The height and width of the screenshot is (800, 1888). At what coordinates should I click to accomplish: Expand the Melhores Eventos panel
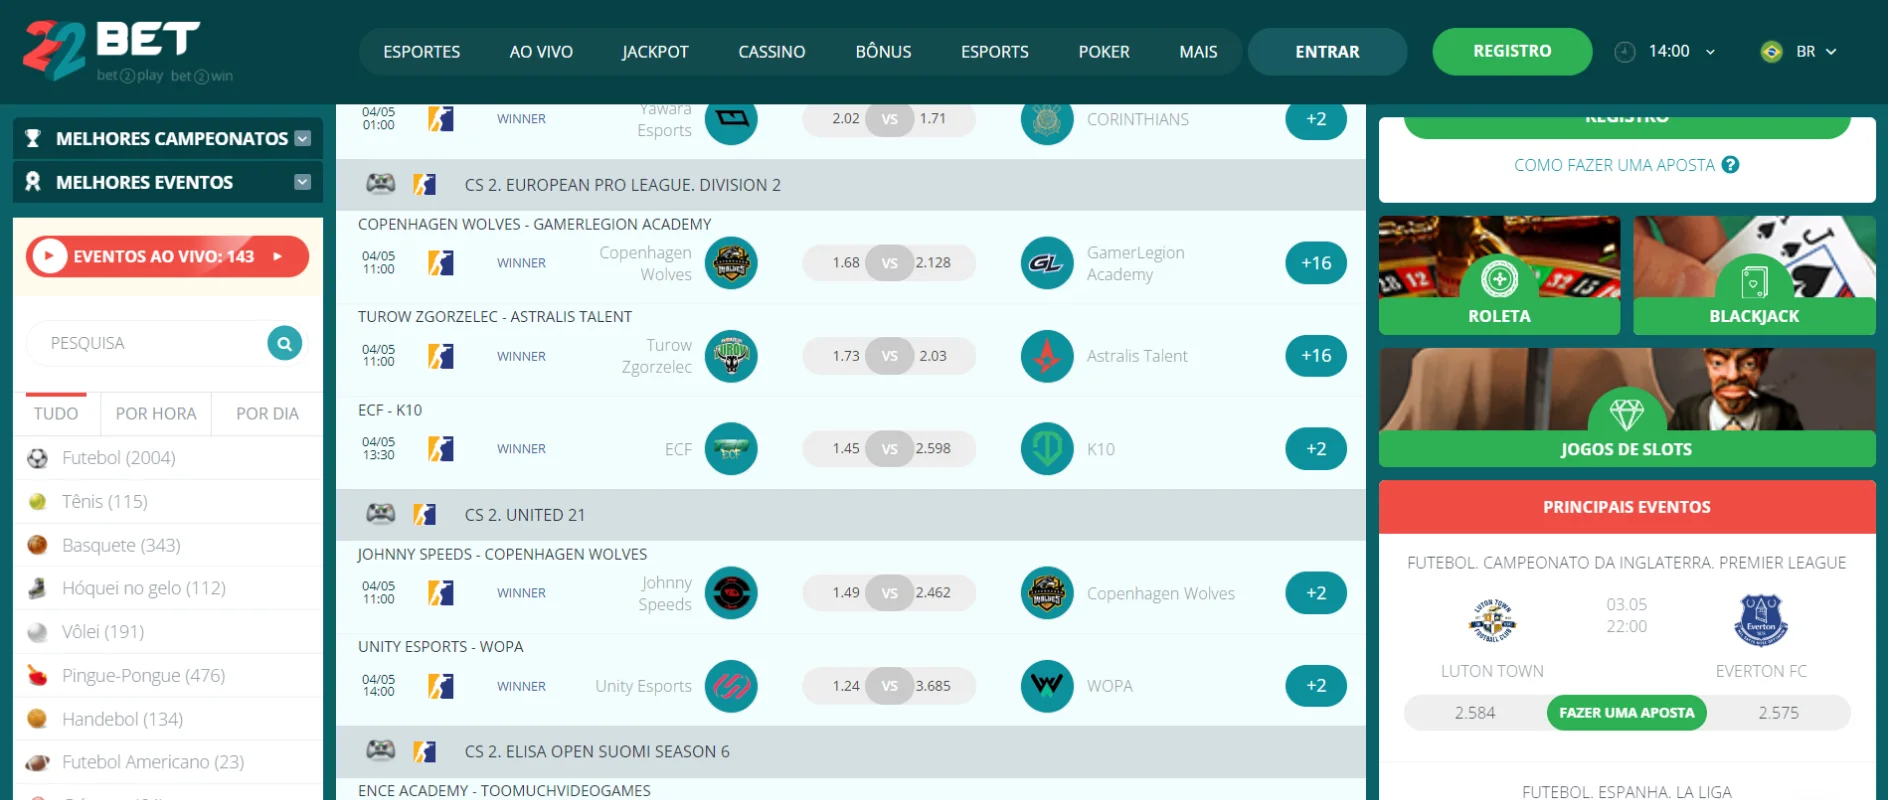click(x=303, y=182)
